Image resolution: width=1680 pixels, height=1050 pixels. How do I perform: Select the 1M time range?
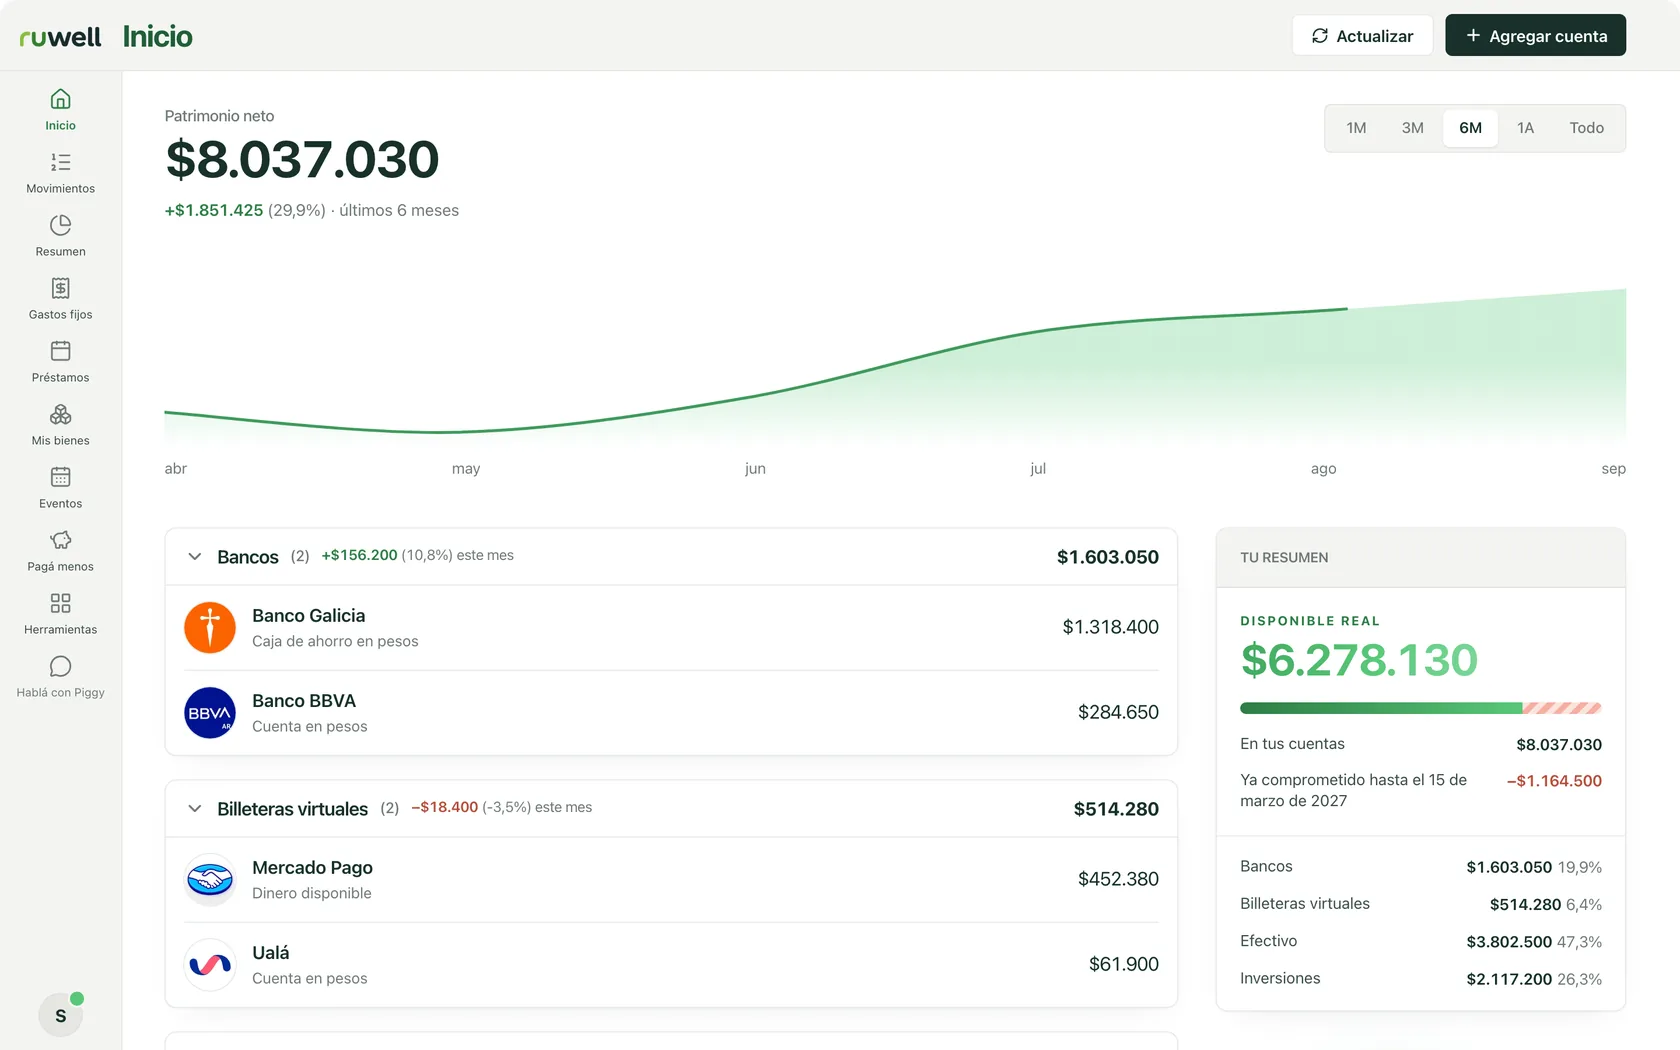point(1356,128)
